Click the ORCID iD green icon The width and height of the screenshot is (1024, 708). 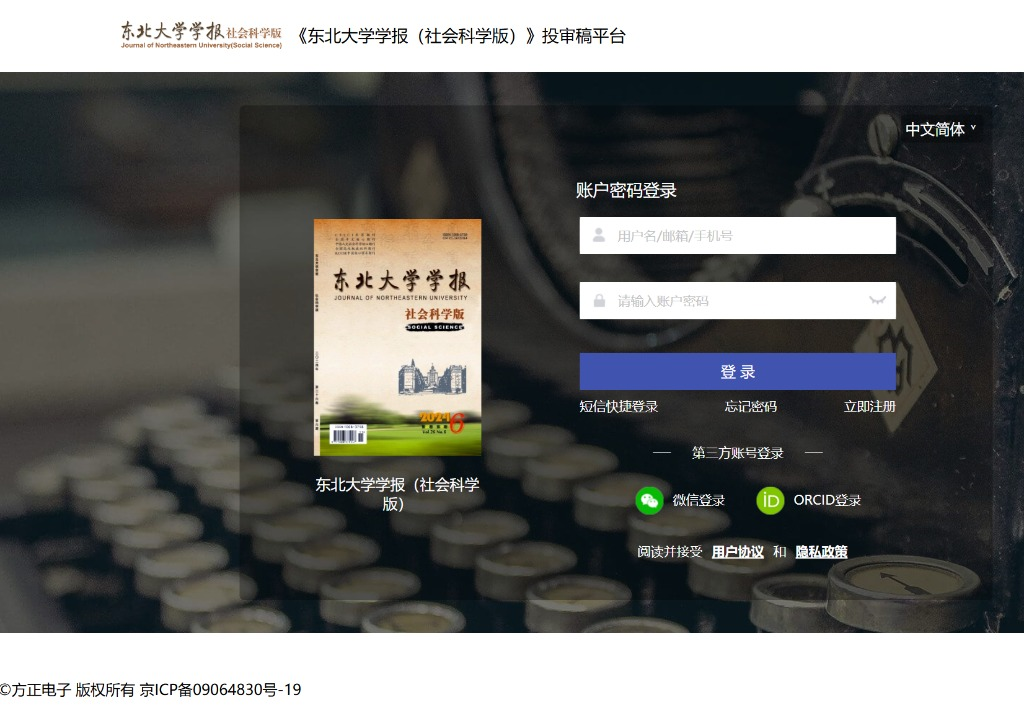[770, 501]
